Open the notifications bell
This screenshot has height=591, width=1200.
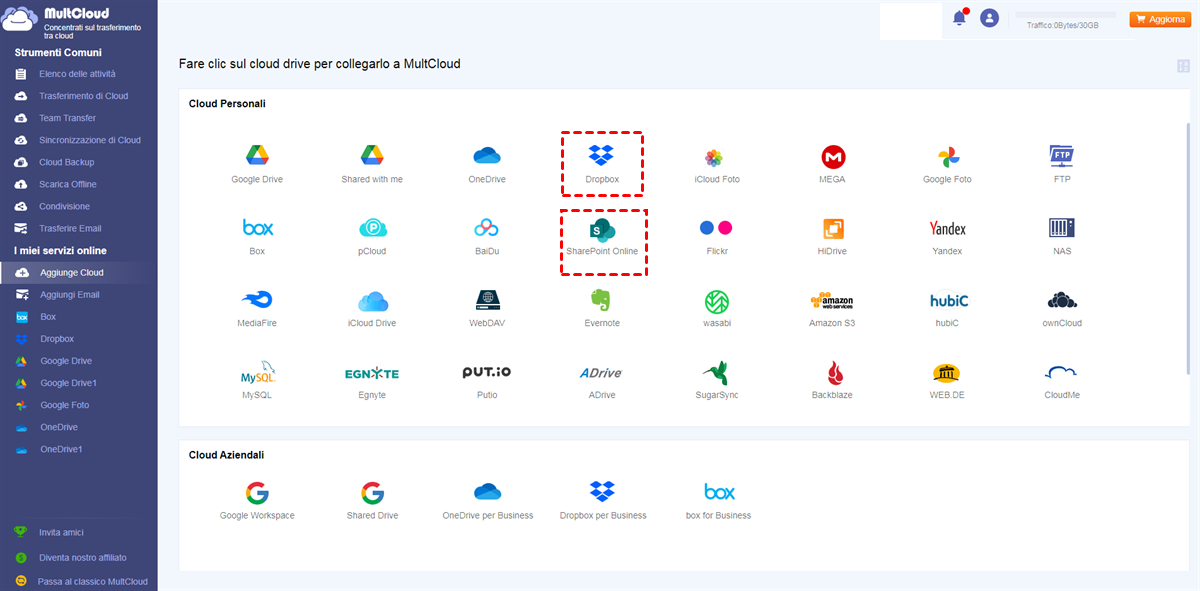(x=959, y=18)
